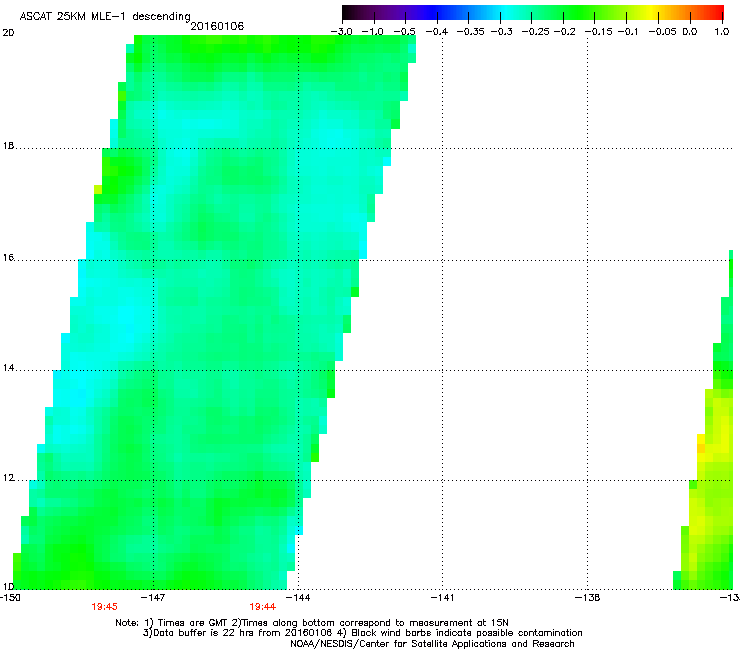Click the title 'ASCAT 25KM MLE-1 descending'
The image size is (740, 650).
[105, 16]
